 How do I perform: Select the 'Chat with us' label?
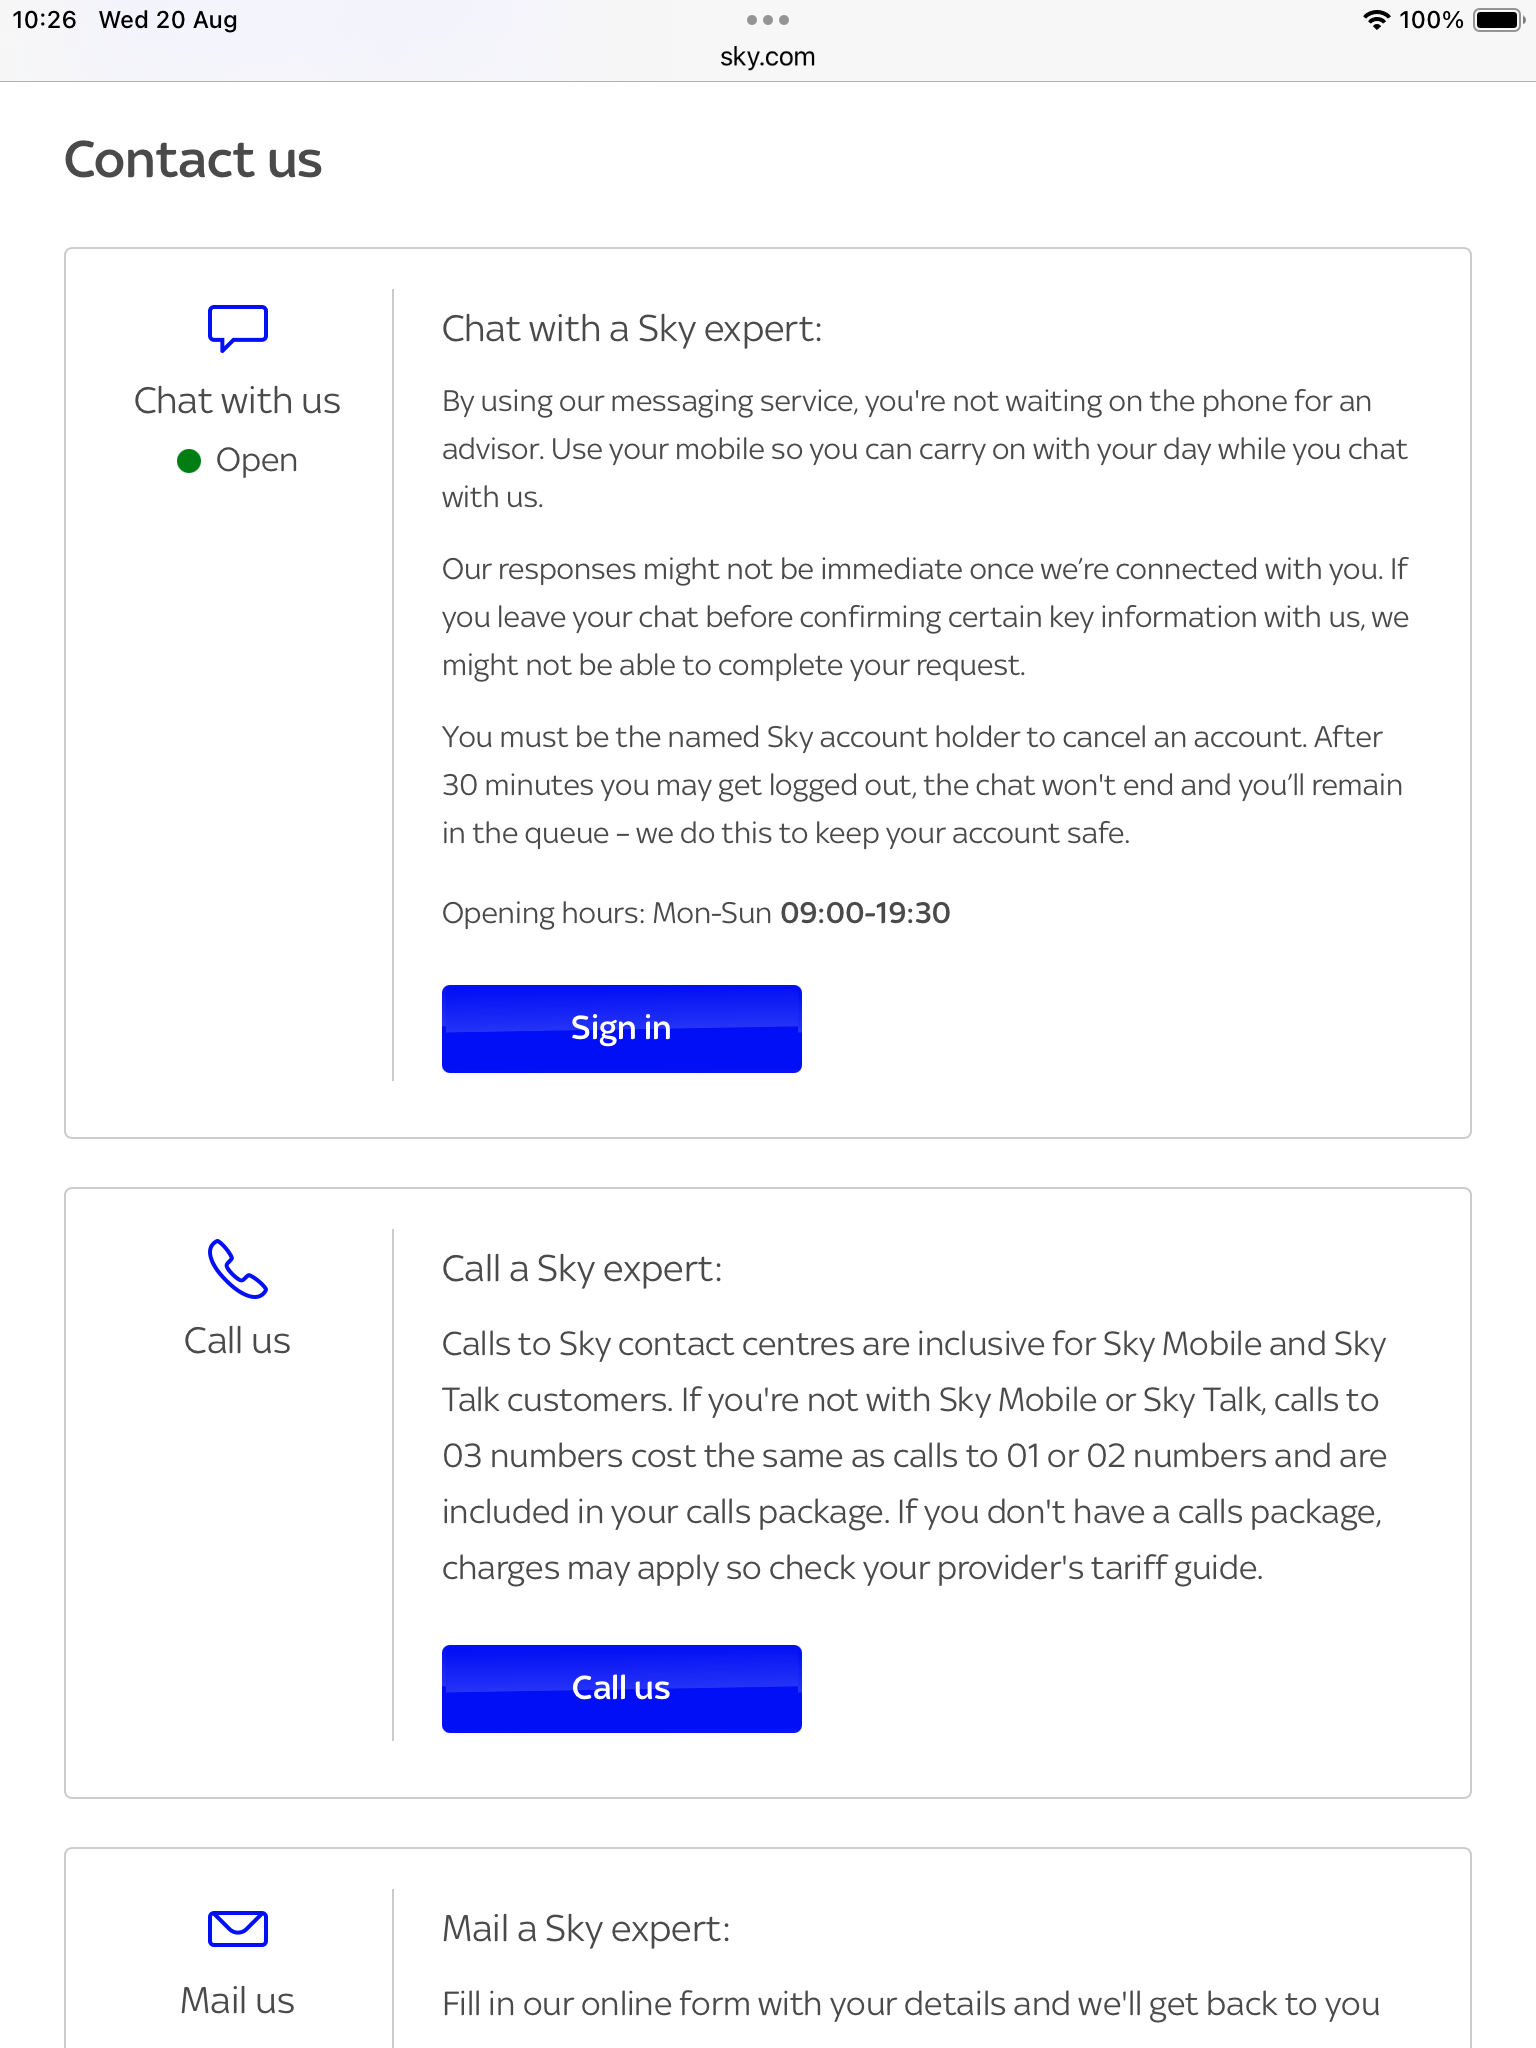pyautogui.click(x=237, y=401)
